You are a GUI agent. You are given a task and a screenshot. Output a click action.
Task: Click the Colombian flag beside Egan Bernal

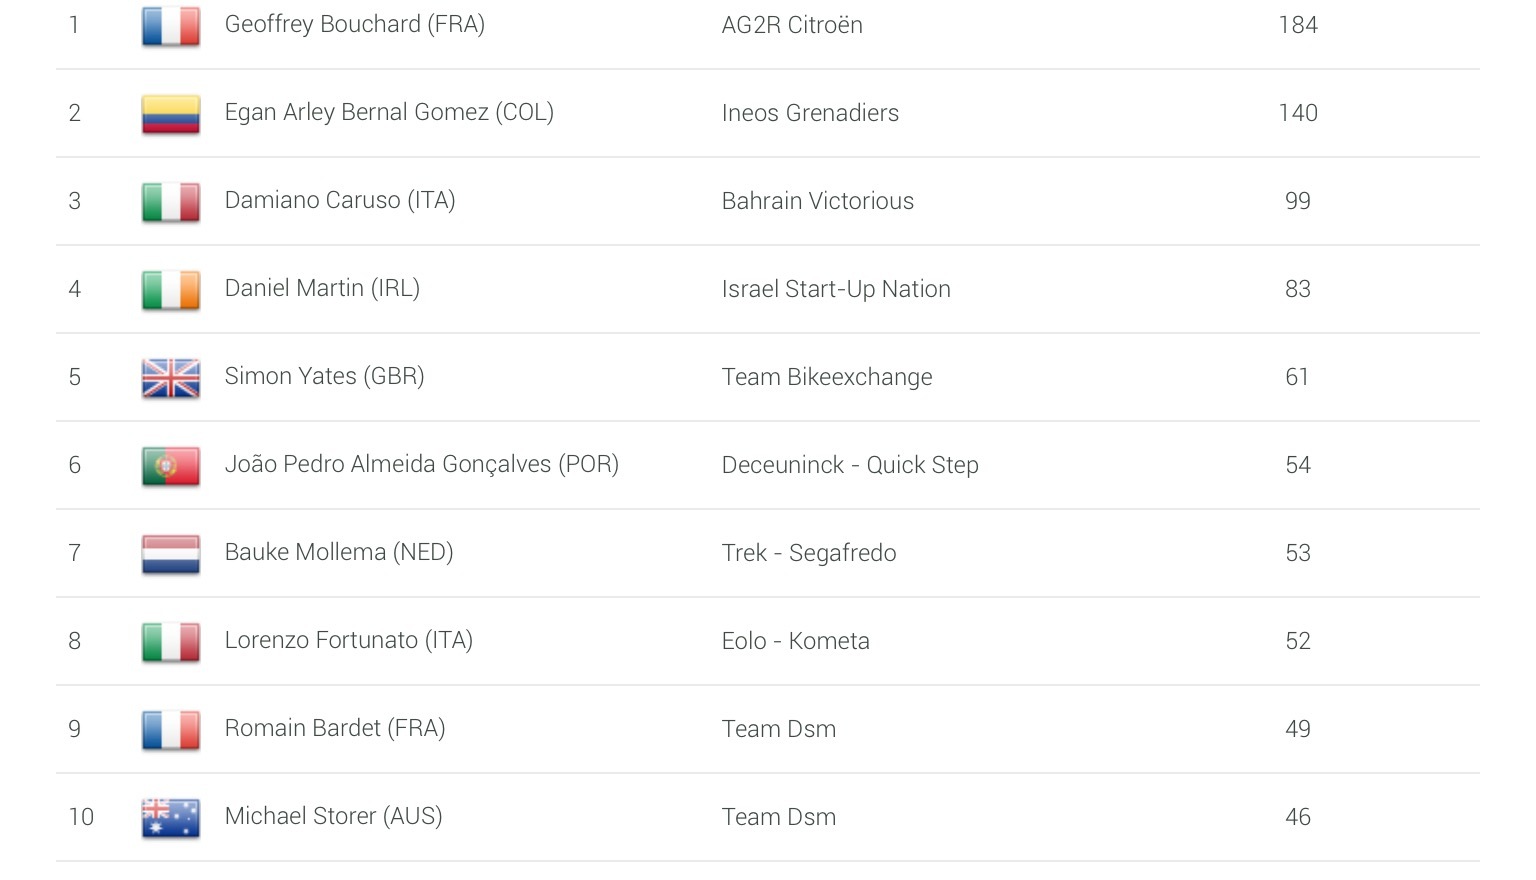point(171,114)
